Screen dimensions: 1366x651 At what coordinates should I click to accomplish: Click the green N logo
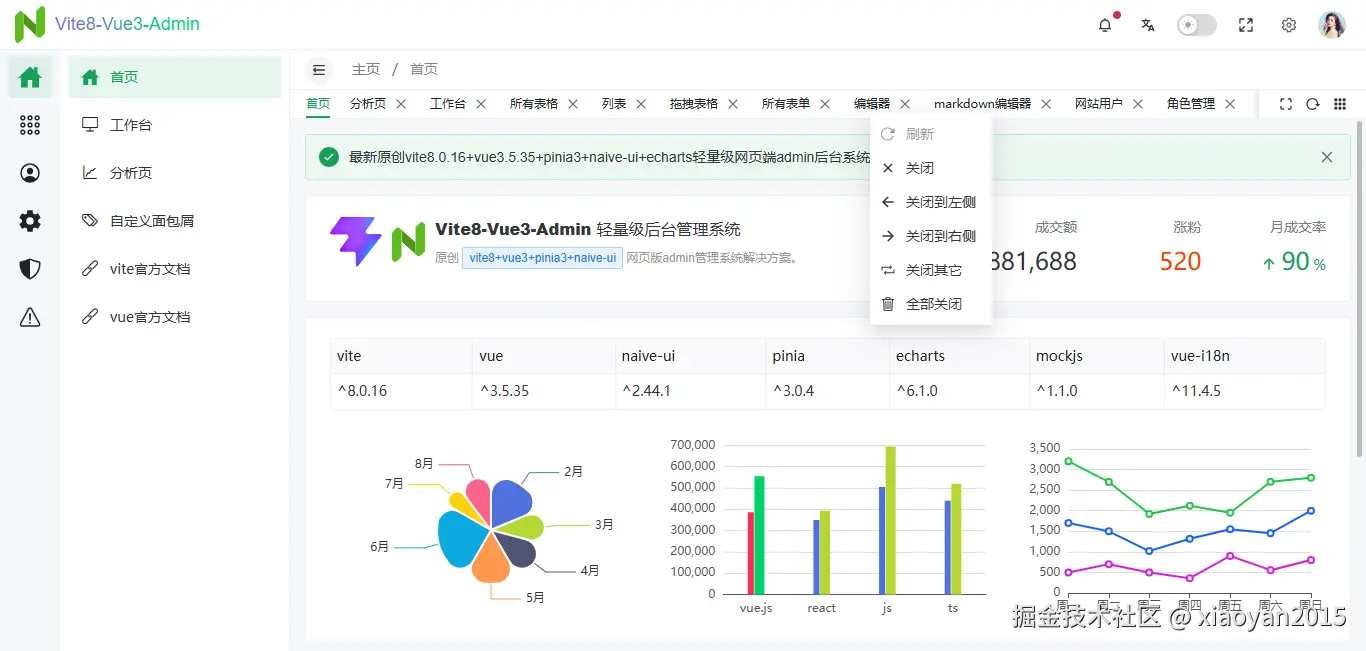pos(30,24)
